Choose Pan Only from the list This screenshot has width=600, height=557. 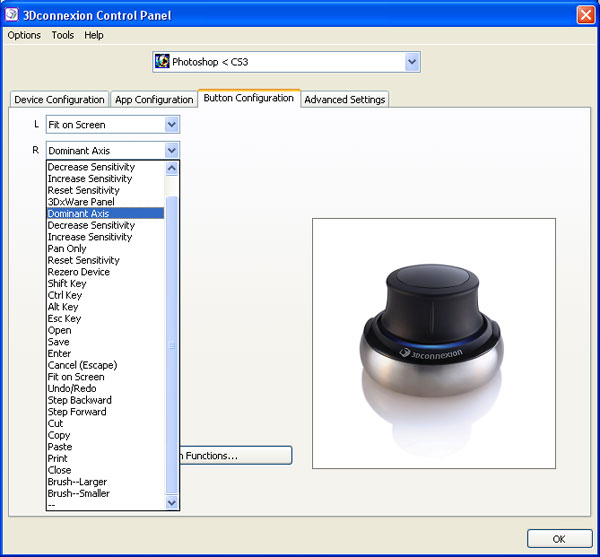click(x=105, y=248)
